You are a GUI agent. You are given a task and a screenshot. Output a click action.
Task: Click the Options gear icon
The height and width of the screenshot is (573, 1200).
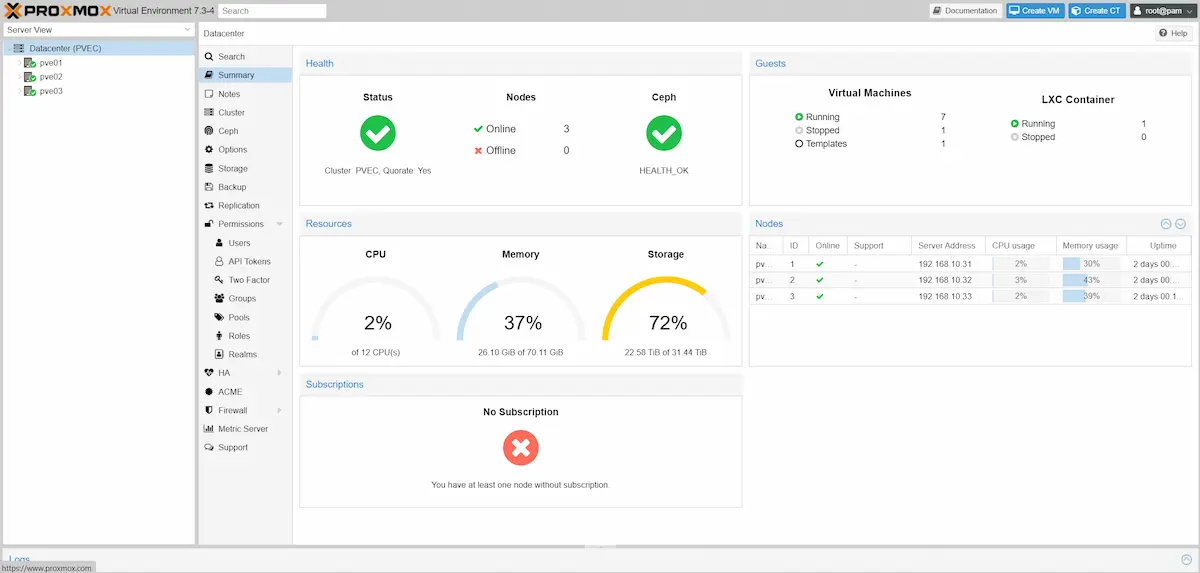click(x=209, y=150)
